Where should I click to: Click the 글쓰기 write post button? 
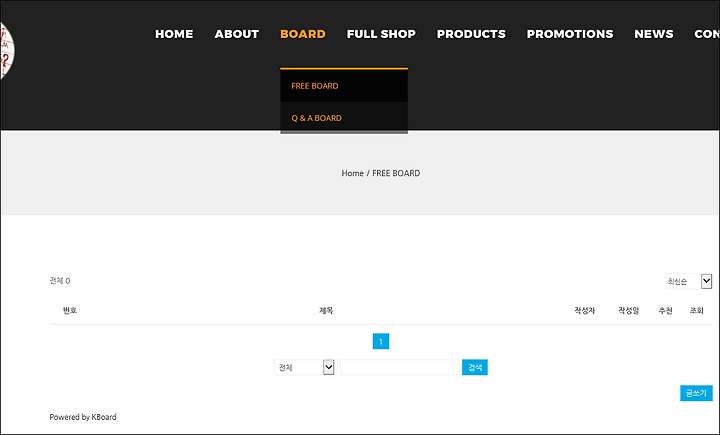click(696, 393)
